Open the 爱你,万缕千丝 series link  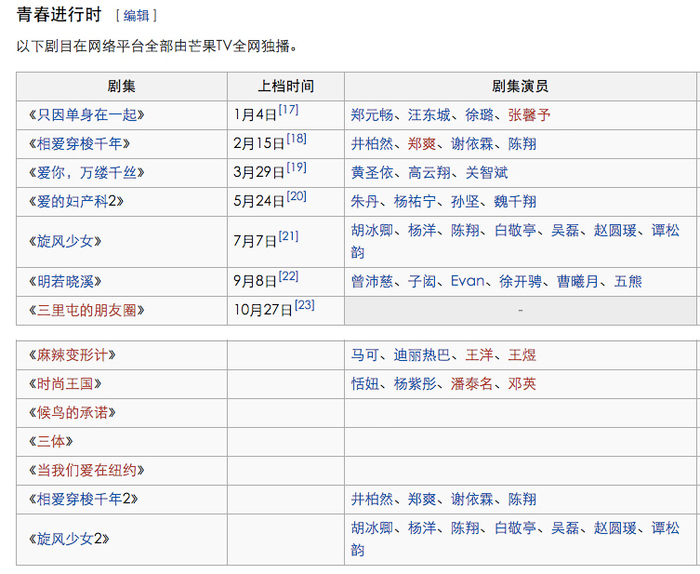pos(84,172)
